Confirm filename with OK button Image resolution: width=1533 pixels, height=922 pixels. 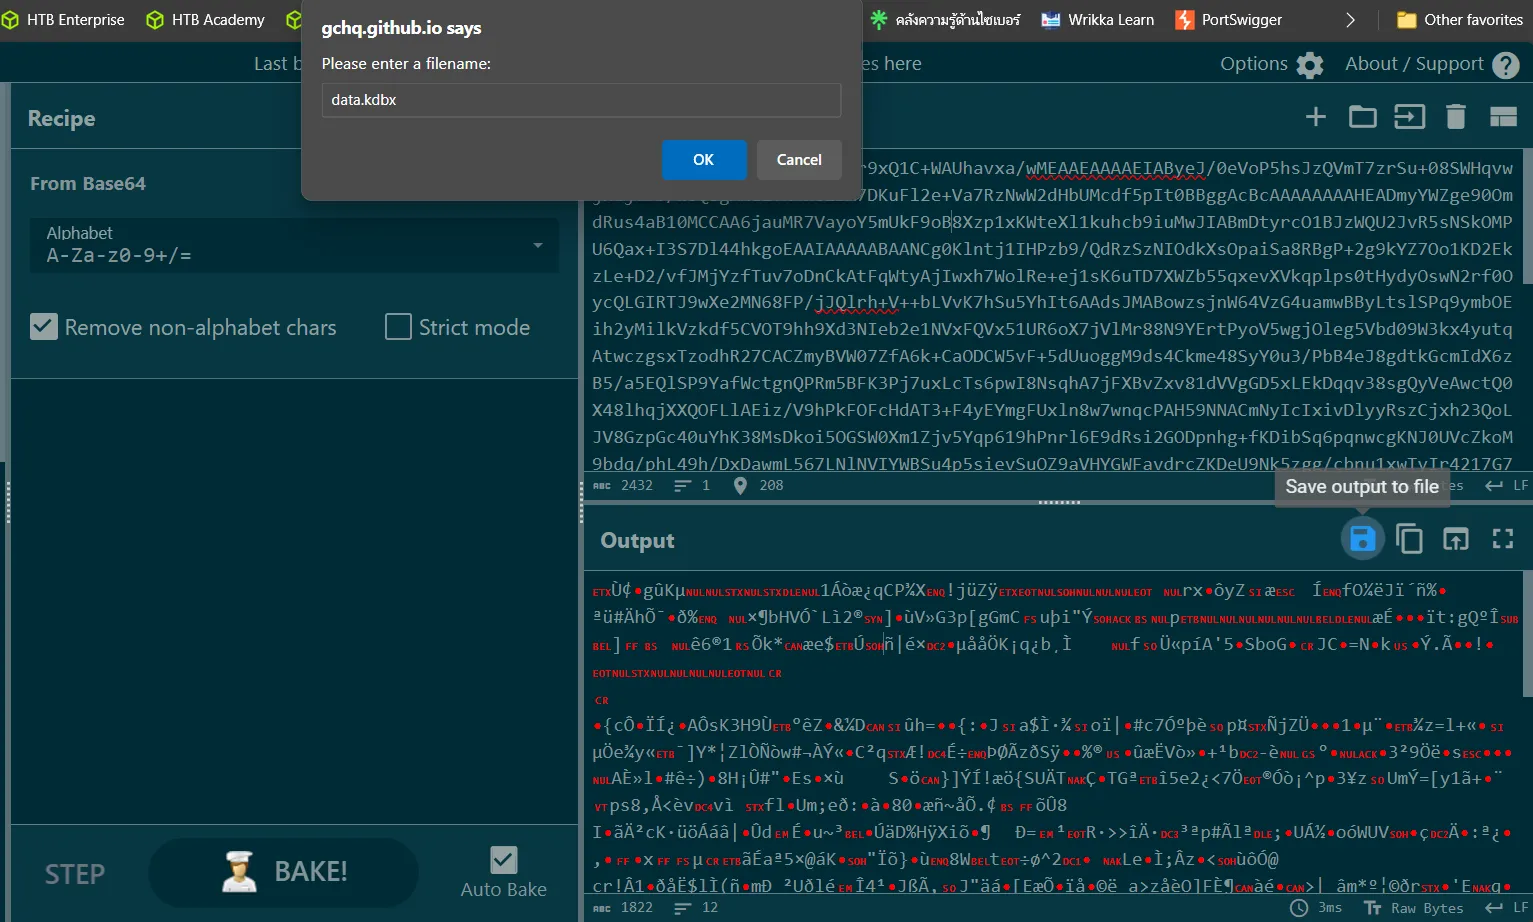(x=704, y=160)
